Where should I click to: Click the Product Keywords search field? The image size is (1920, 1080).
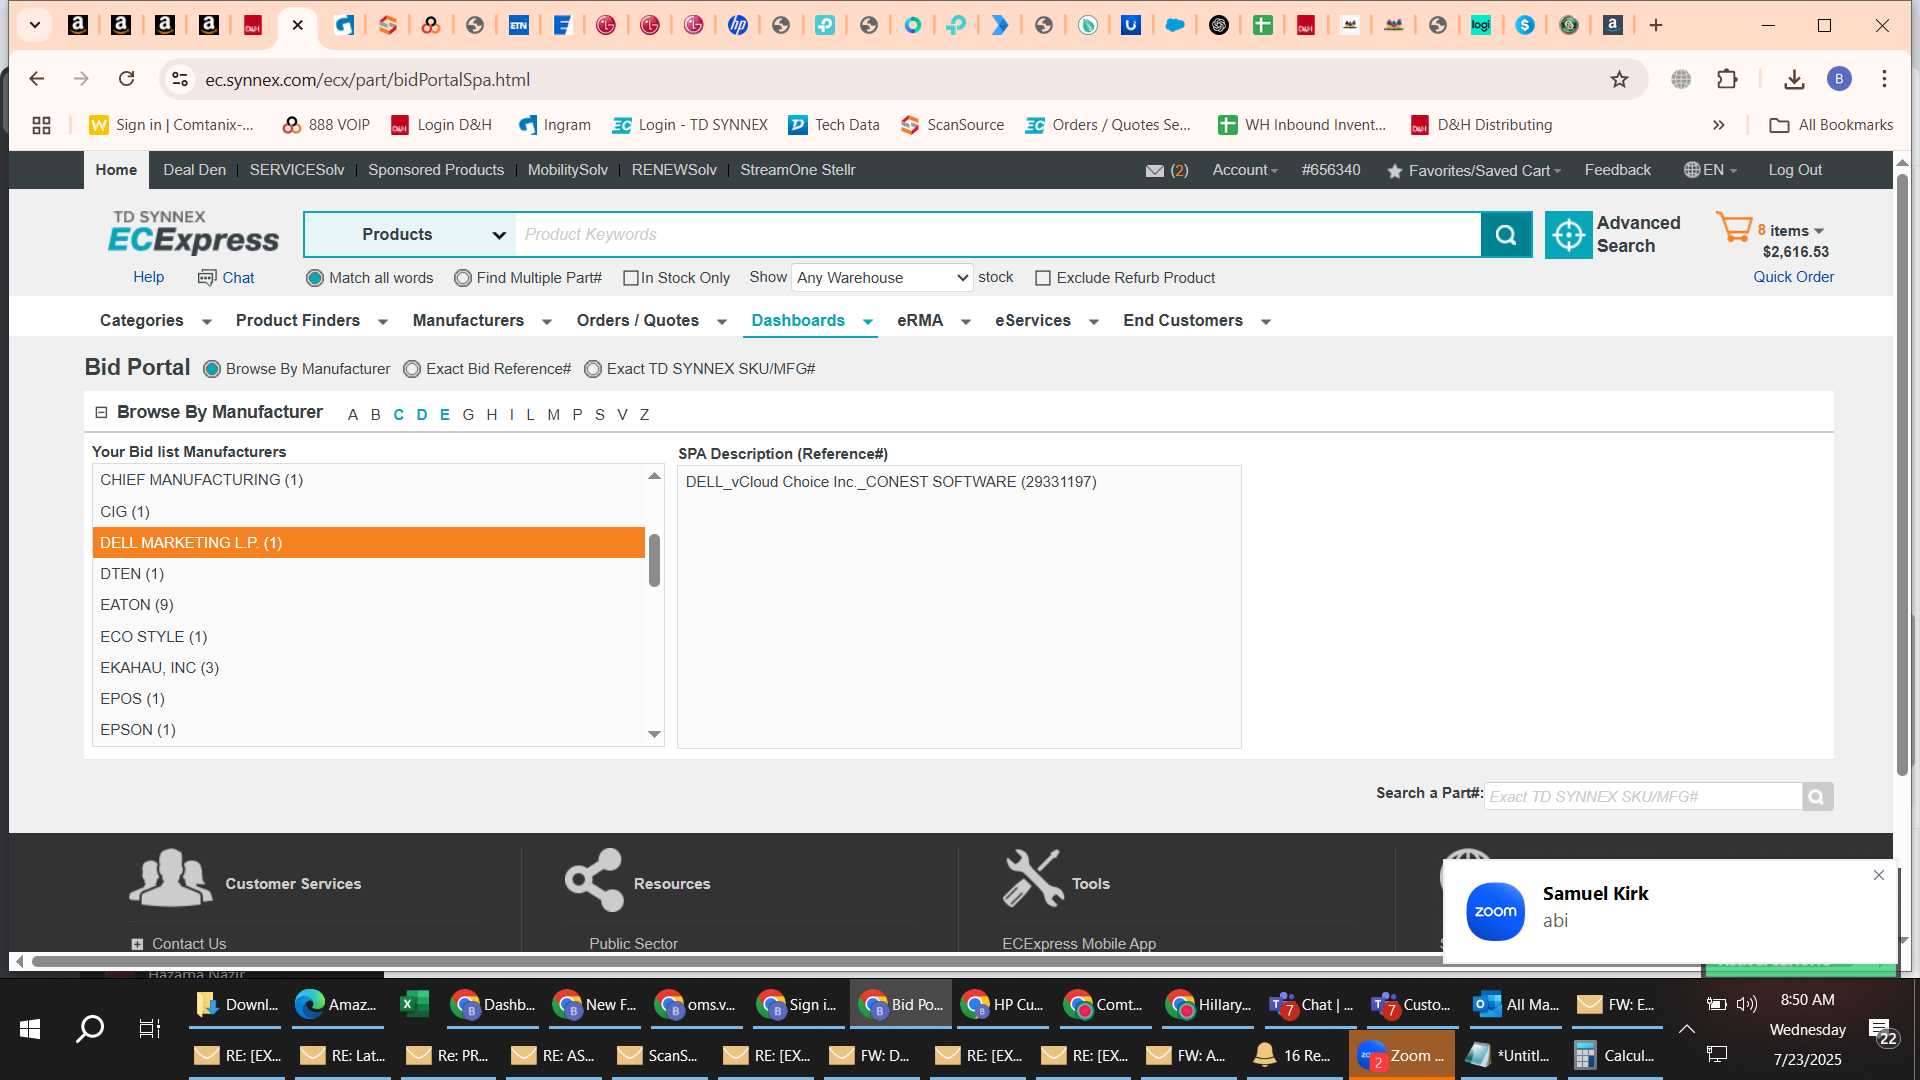click(998, 235)
